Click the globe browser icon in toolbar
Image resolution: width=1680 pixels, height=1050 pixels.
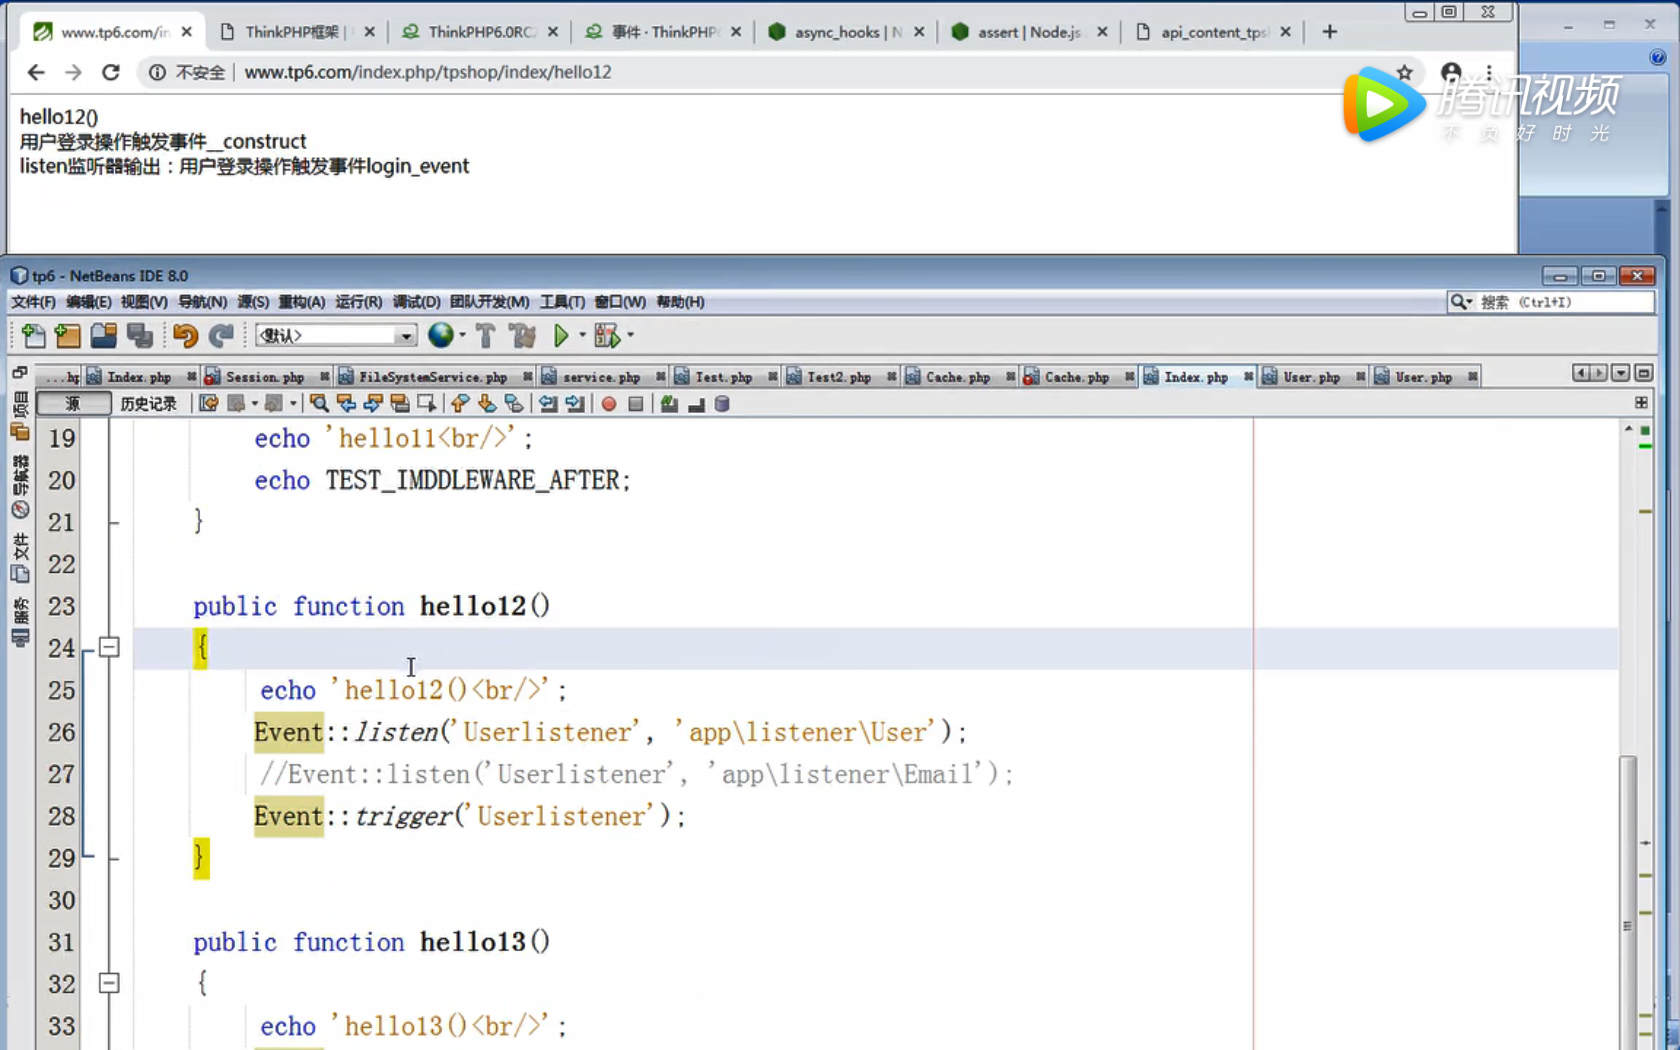(440, 336)
